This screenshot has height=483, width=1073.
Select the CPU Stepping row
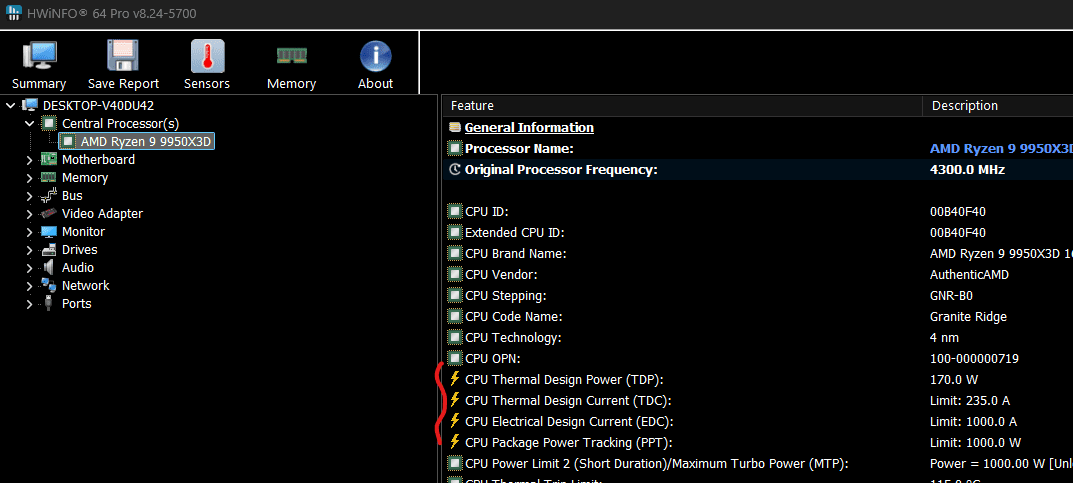pos(758,296)
